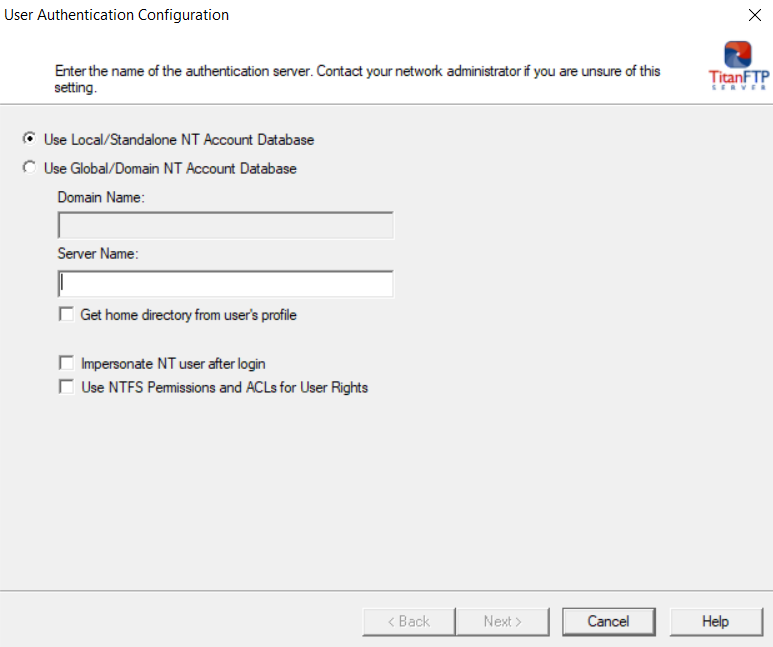Open Help for this wizard page

(715, 621)
